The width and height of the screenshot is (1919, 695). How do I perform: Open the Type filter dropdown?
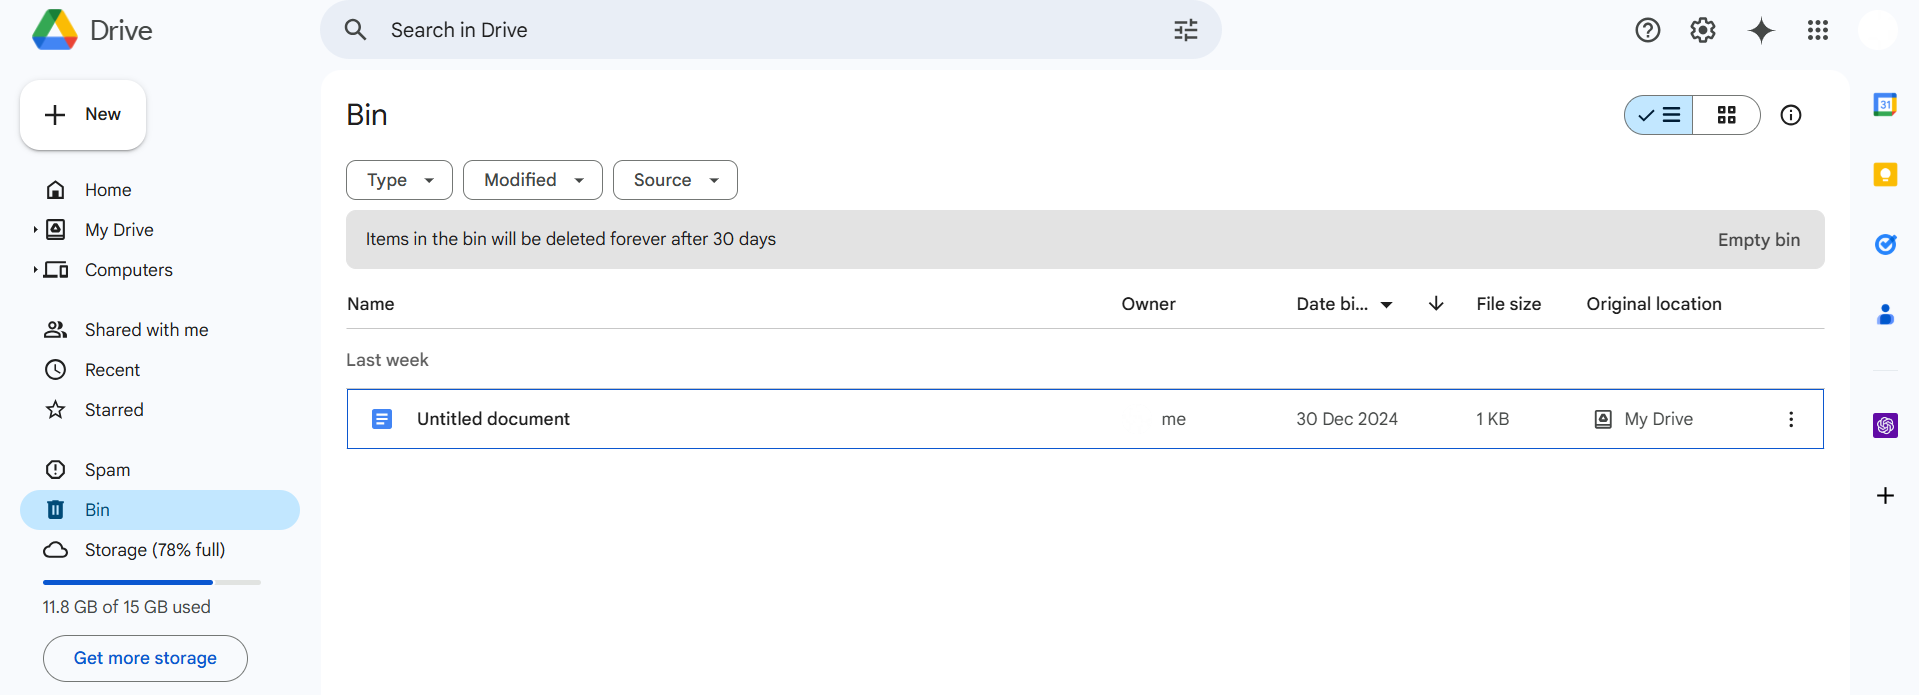(x=399, y=180)
